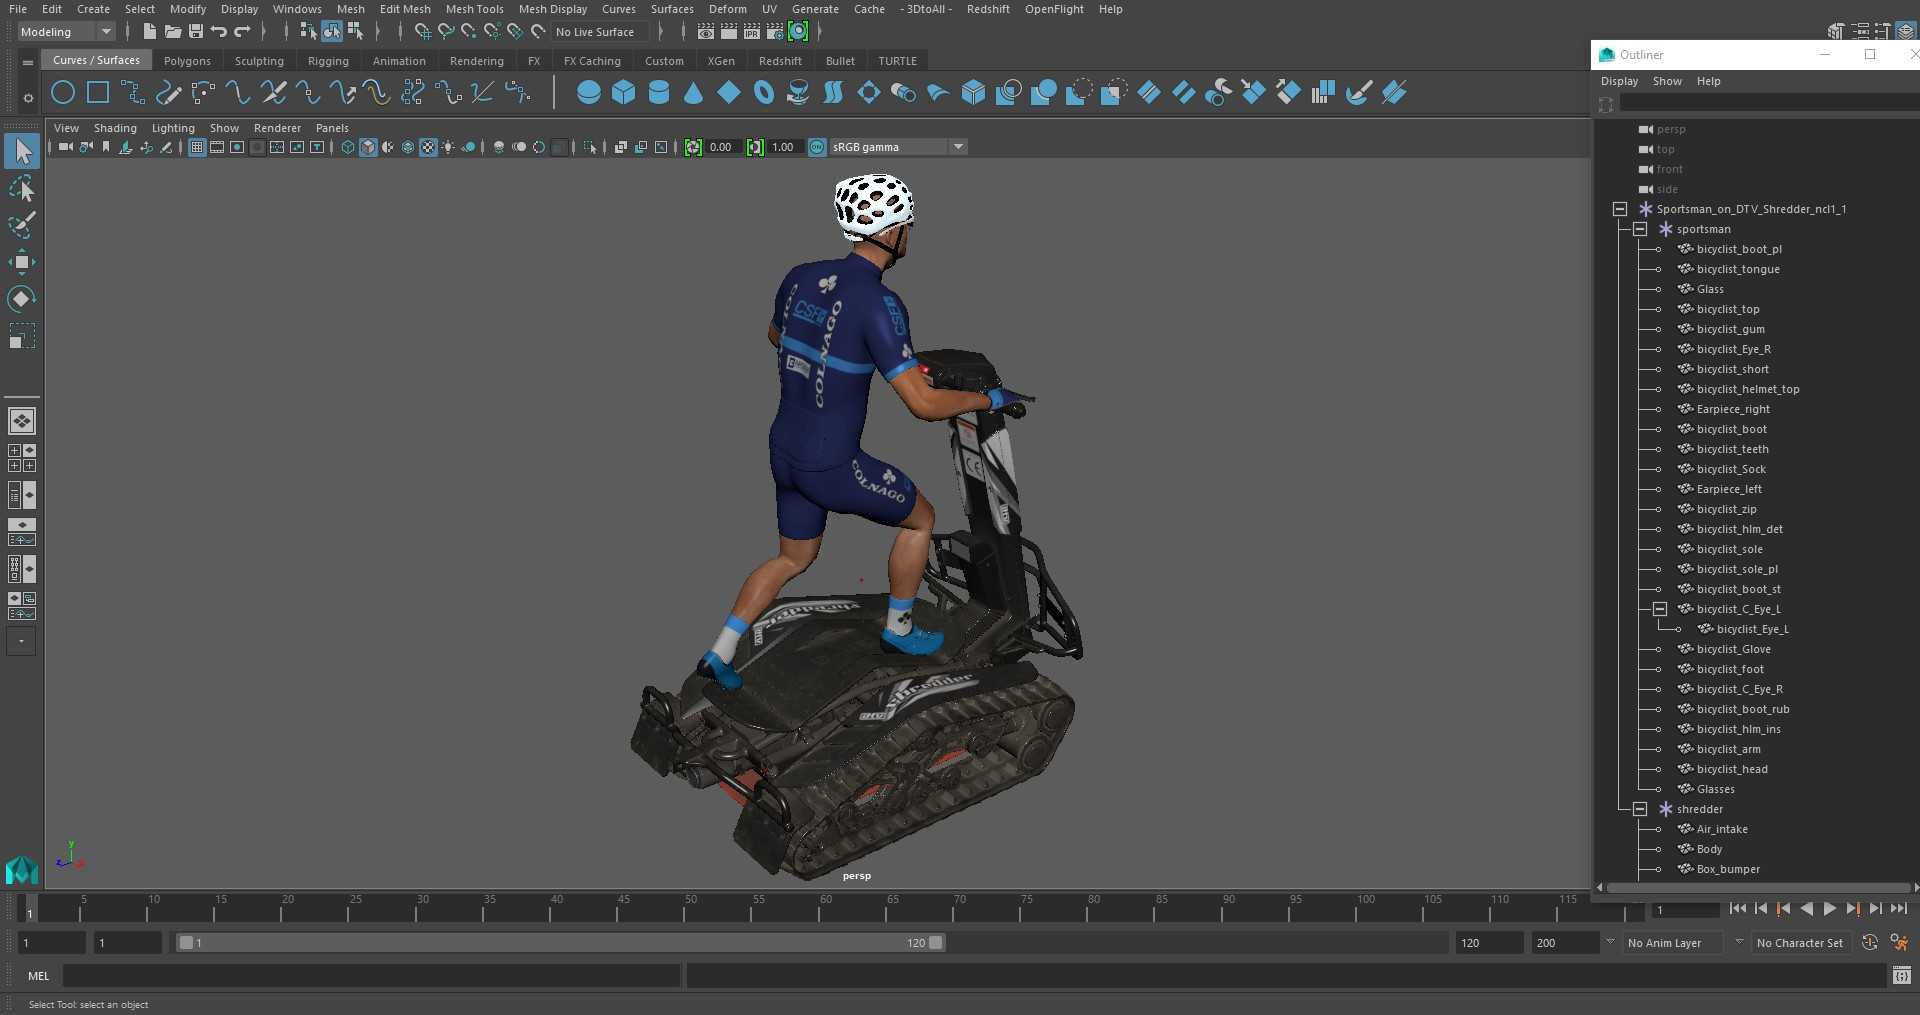This screenshot has width=1920, height=1015.
Task: Toggle textured display in viewport
Action: [x=428, y=147]
